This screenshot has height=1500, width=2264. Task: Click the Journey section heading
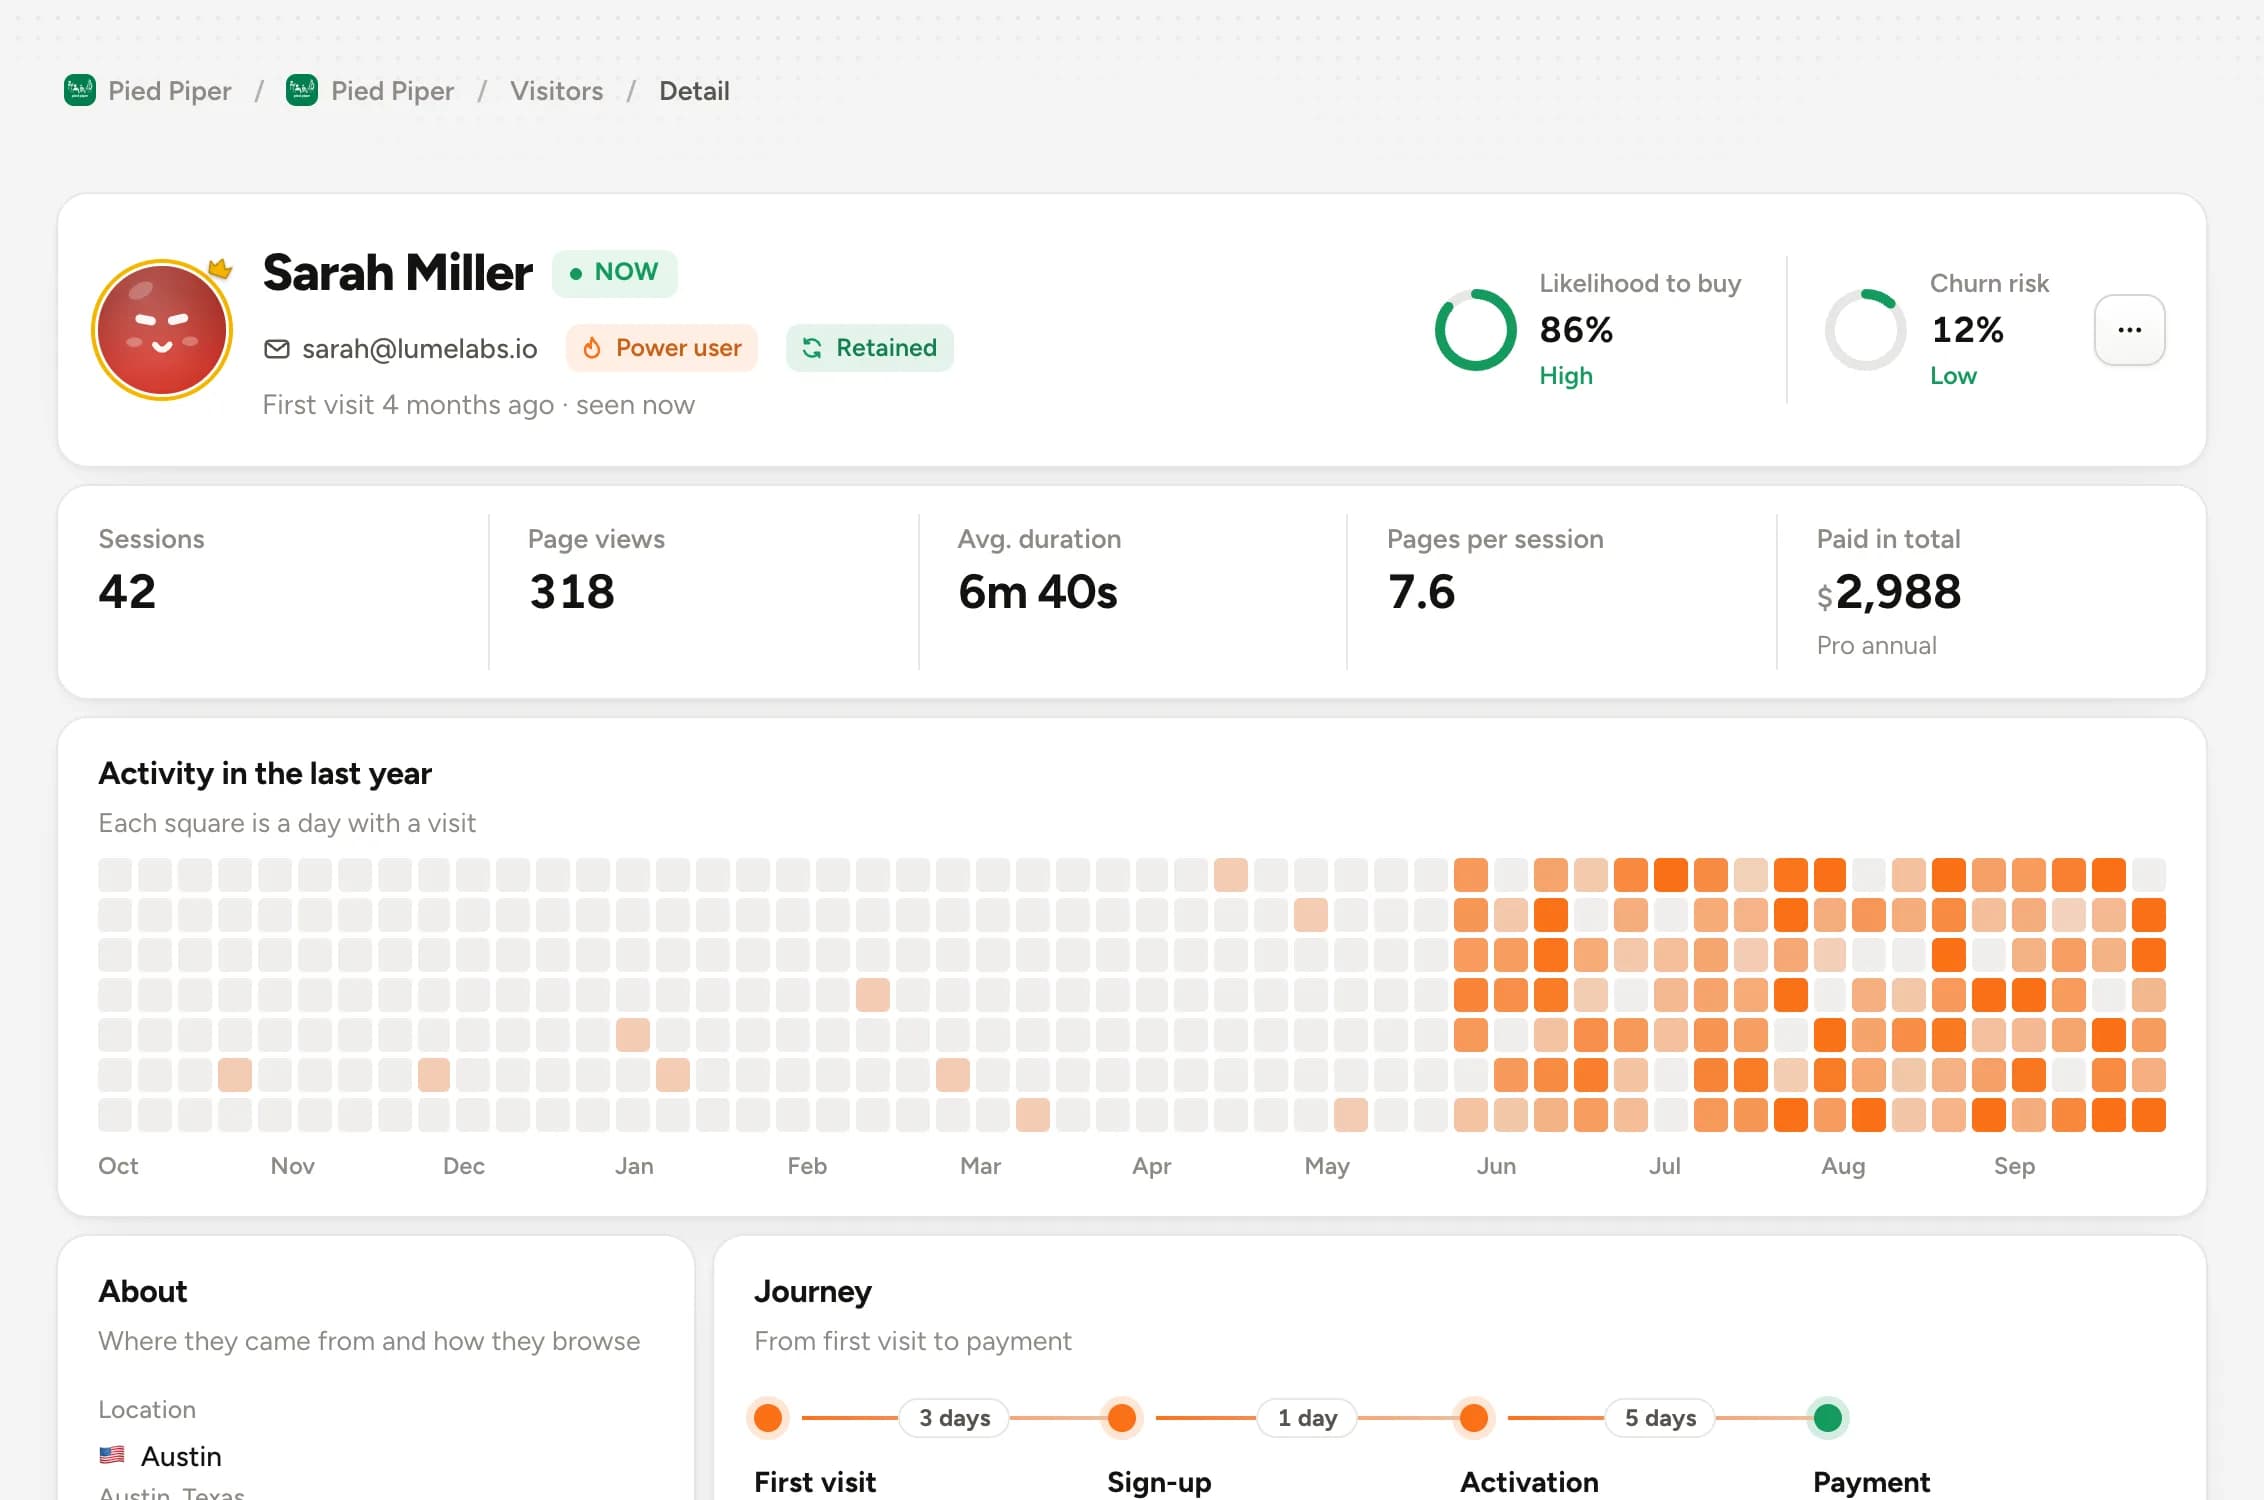pyautogui.click(x=813, y=1292)
